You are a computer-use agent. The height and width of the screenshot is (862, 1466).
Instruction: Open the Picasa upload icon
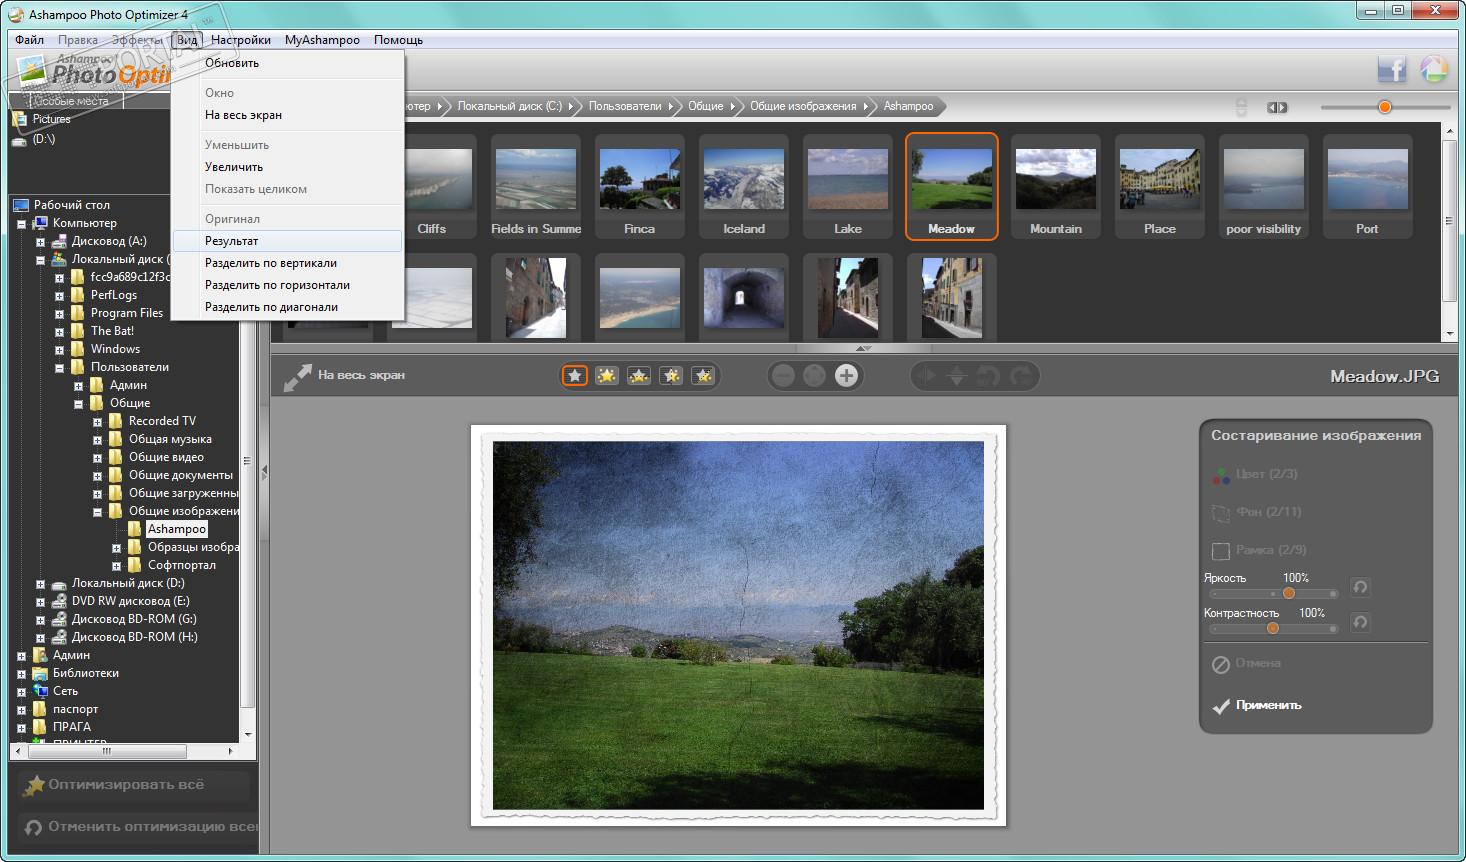coord(1433,69)
